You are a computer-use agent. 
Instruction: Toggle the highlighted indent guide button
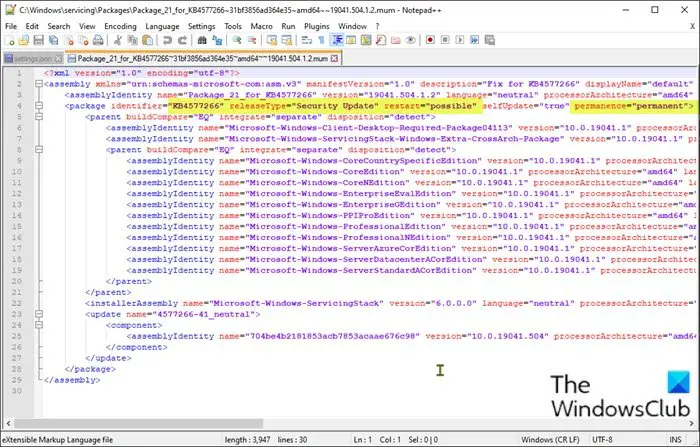tap(337, 40)
